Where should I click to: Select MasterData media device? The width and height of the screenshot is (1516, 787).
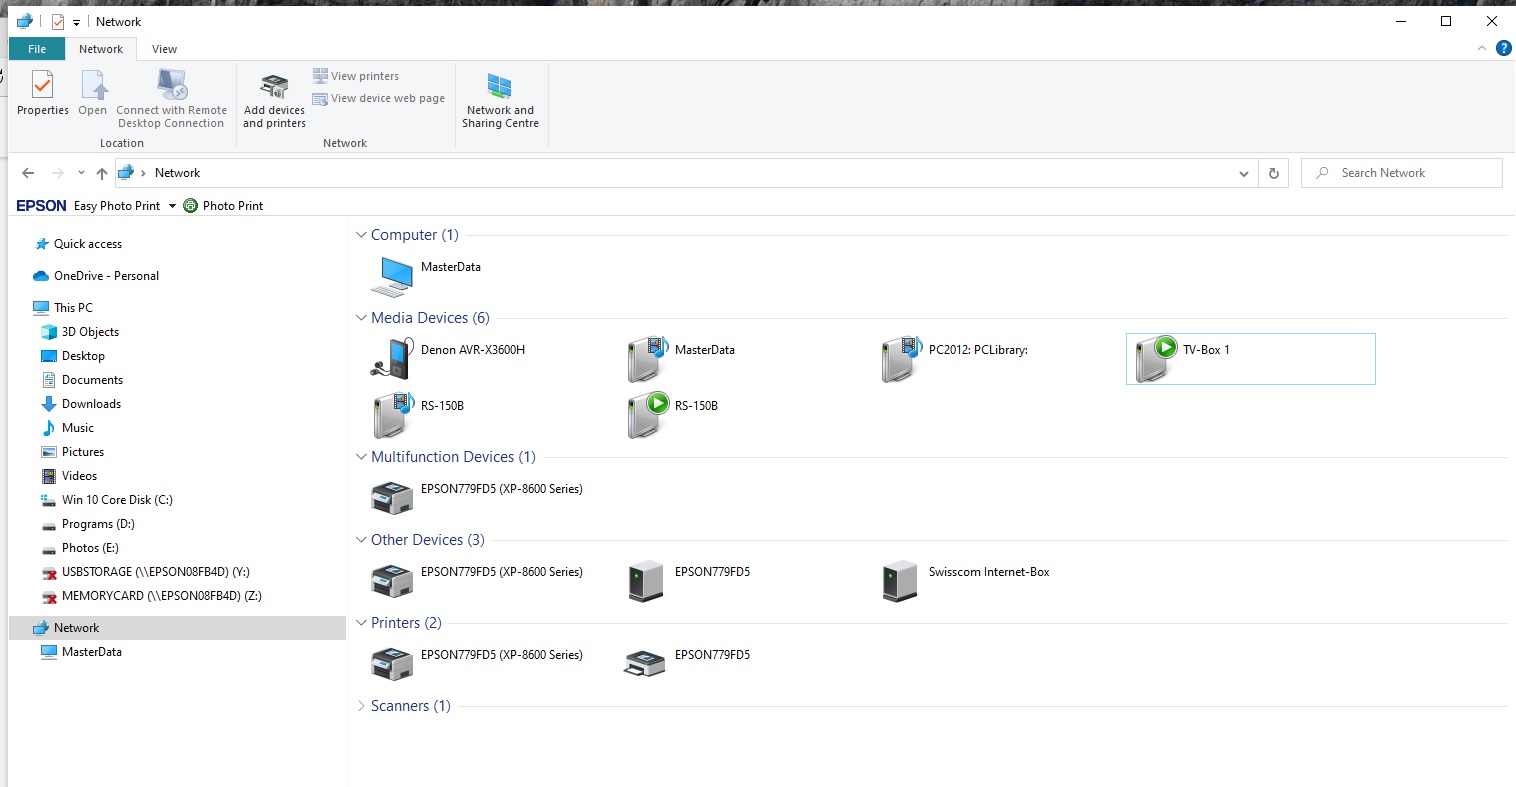682,358
